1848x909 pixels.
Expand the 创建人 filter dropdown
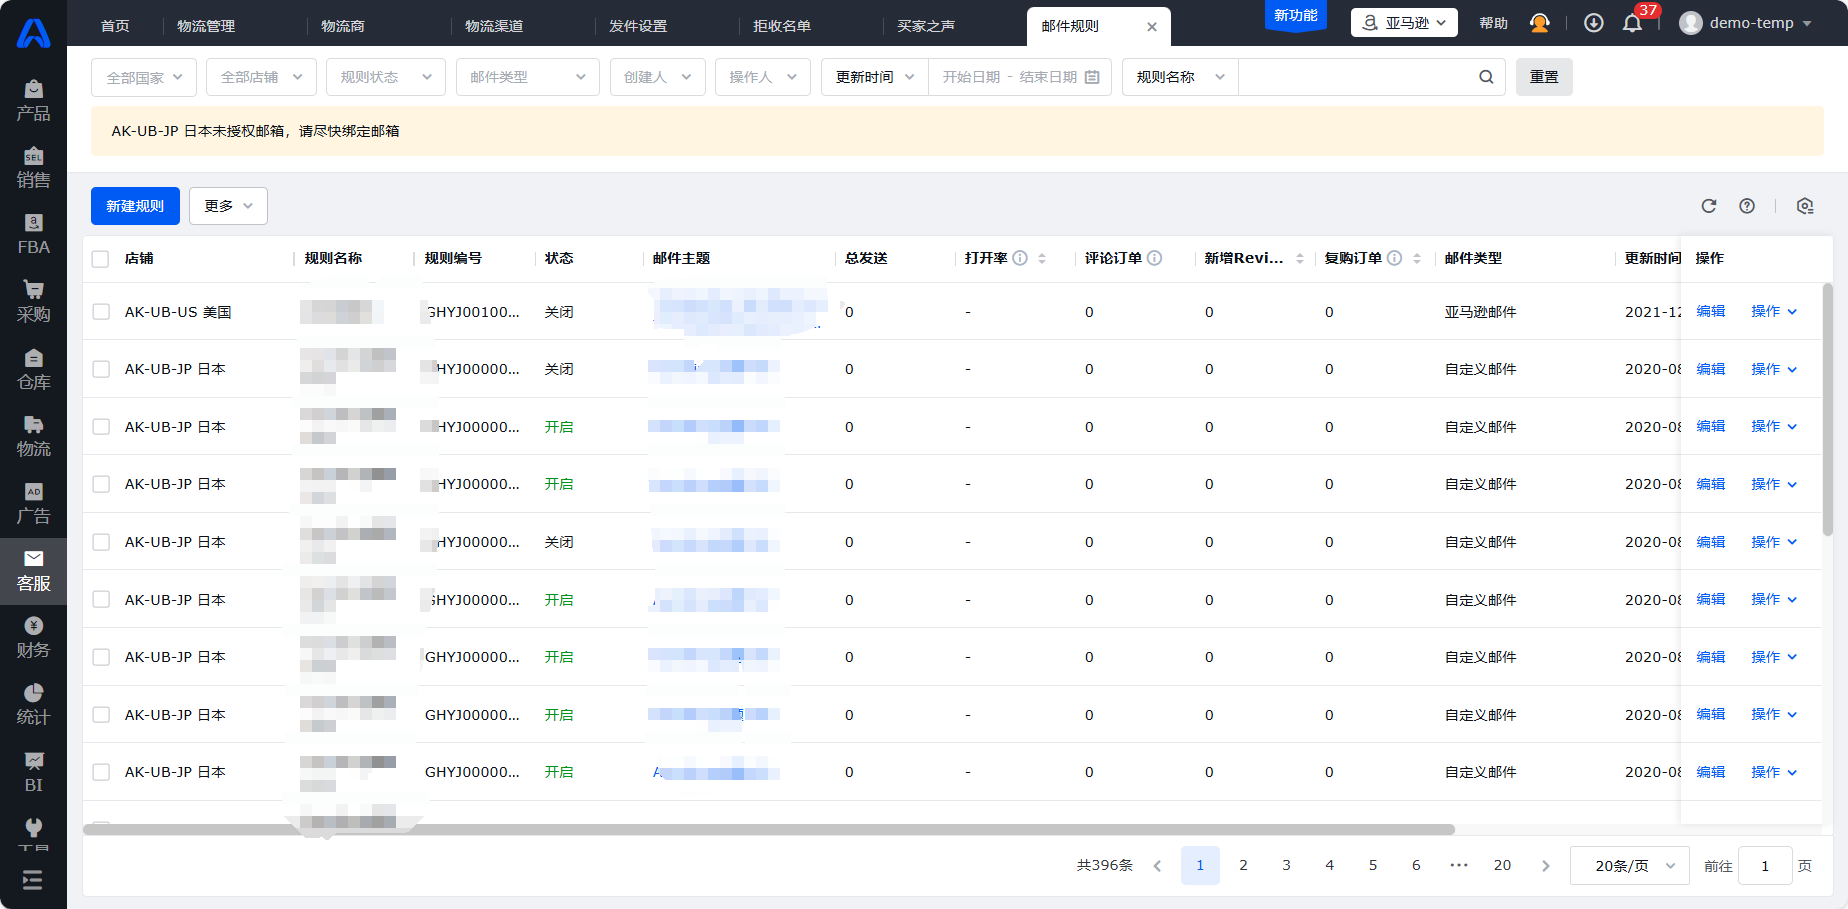tap(658, 77)
